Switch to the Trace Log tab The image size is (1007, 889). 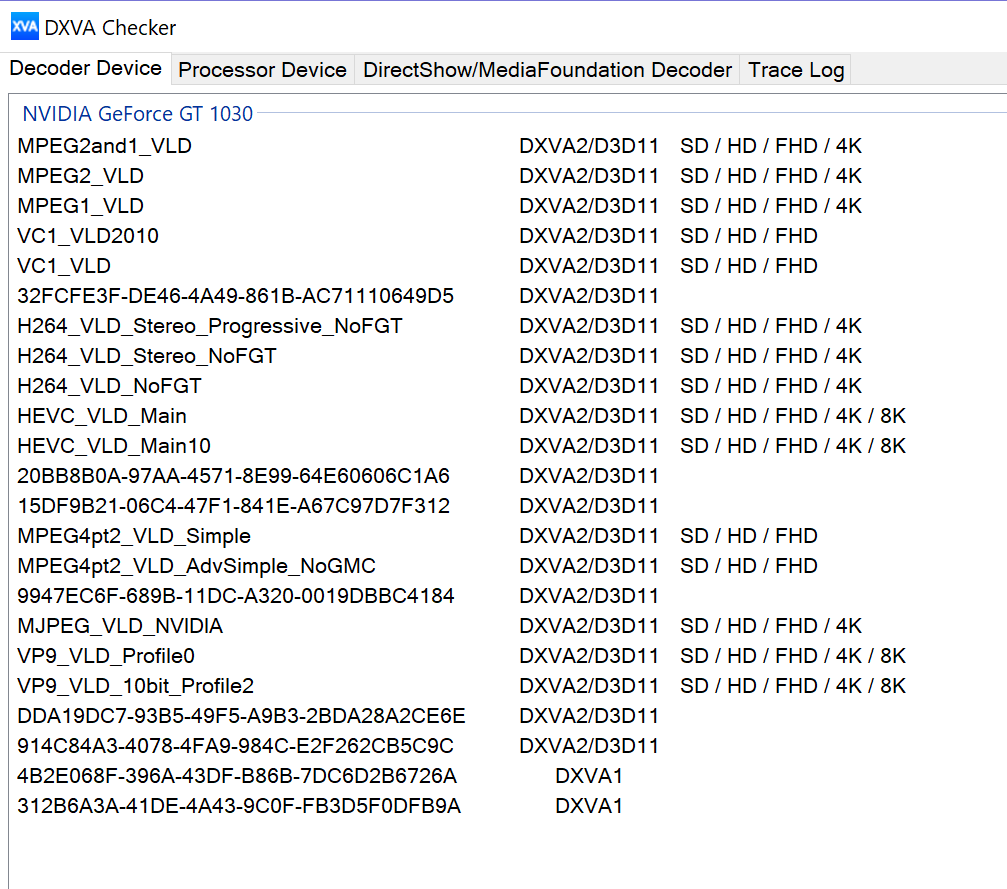point(796,69)
